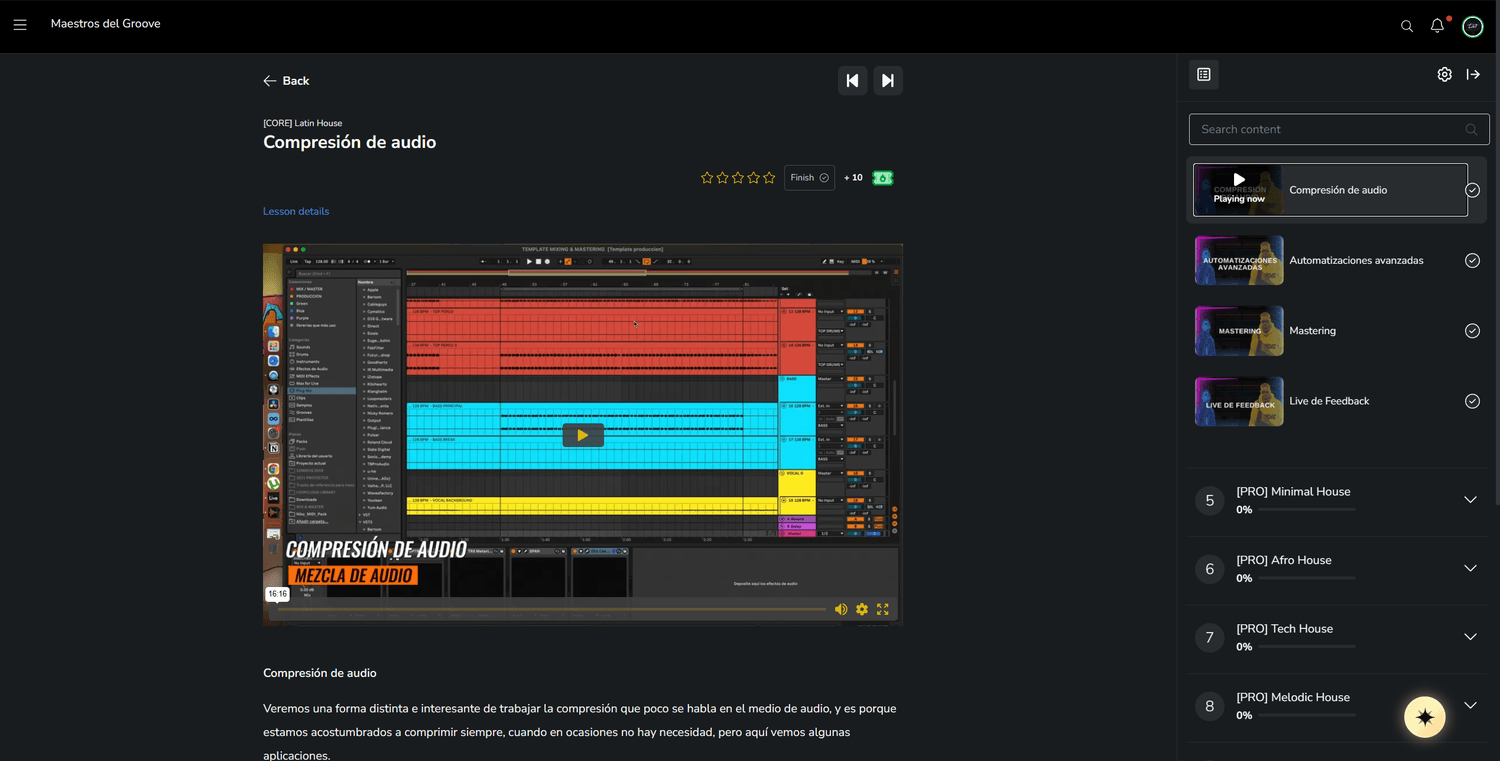Image resolution: width=1500 pixels, height=761 pixels.
Task: Toggle completion check for Automatizaciones avanzadas
Action: (x=1472, y=260)
